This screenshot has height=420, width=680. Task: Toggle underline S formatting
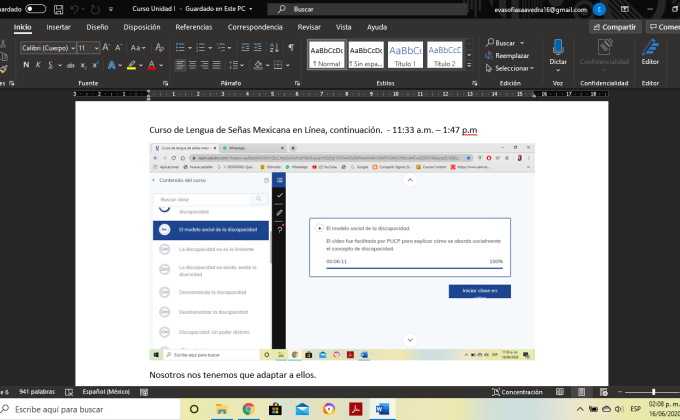(x=50, y=65)
